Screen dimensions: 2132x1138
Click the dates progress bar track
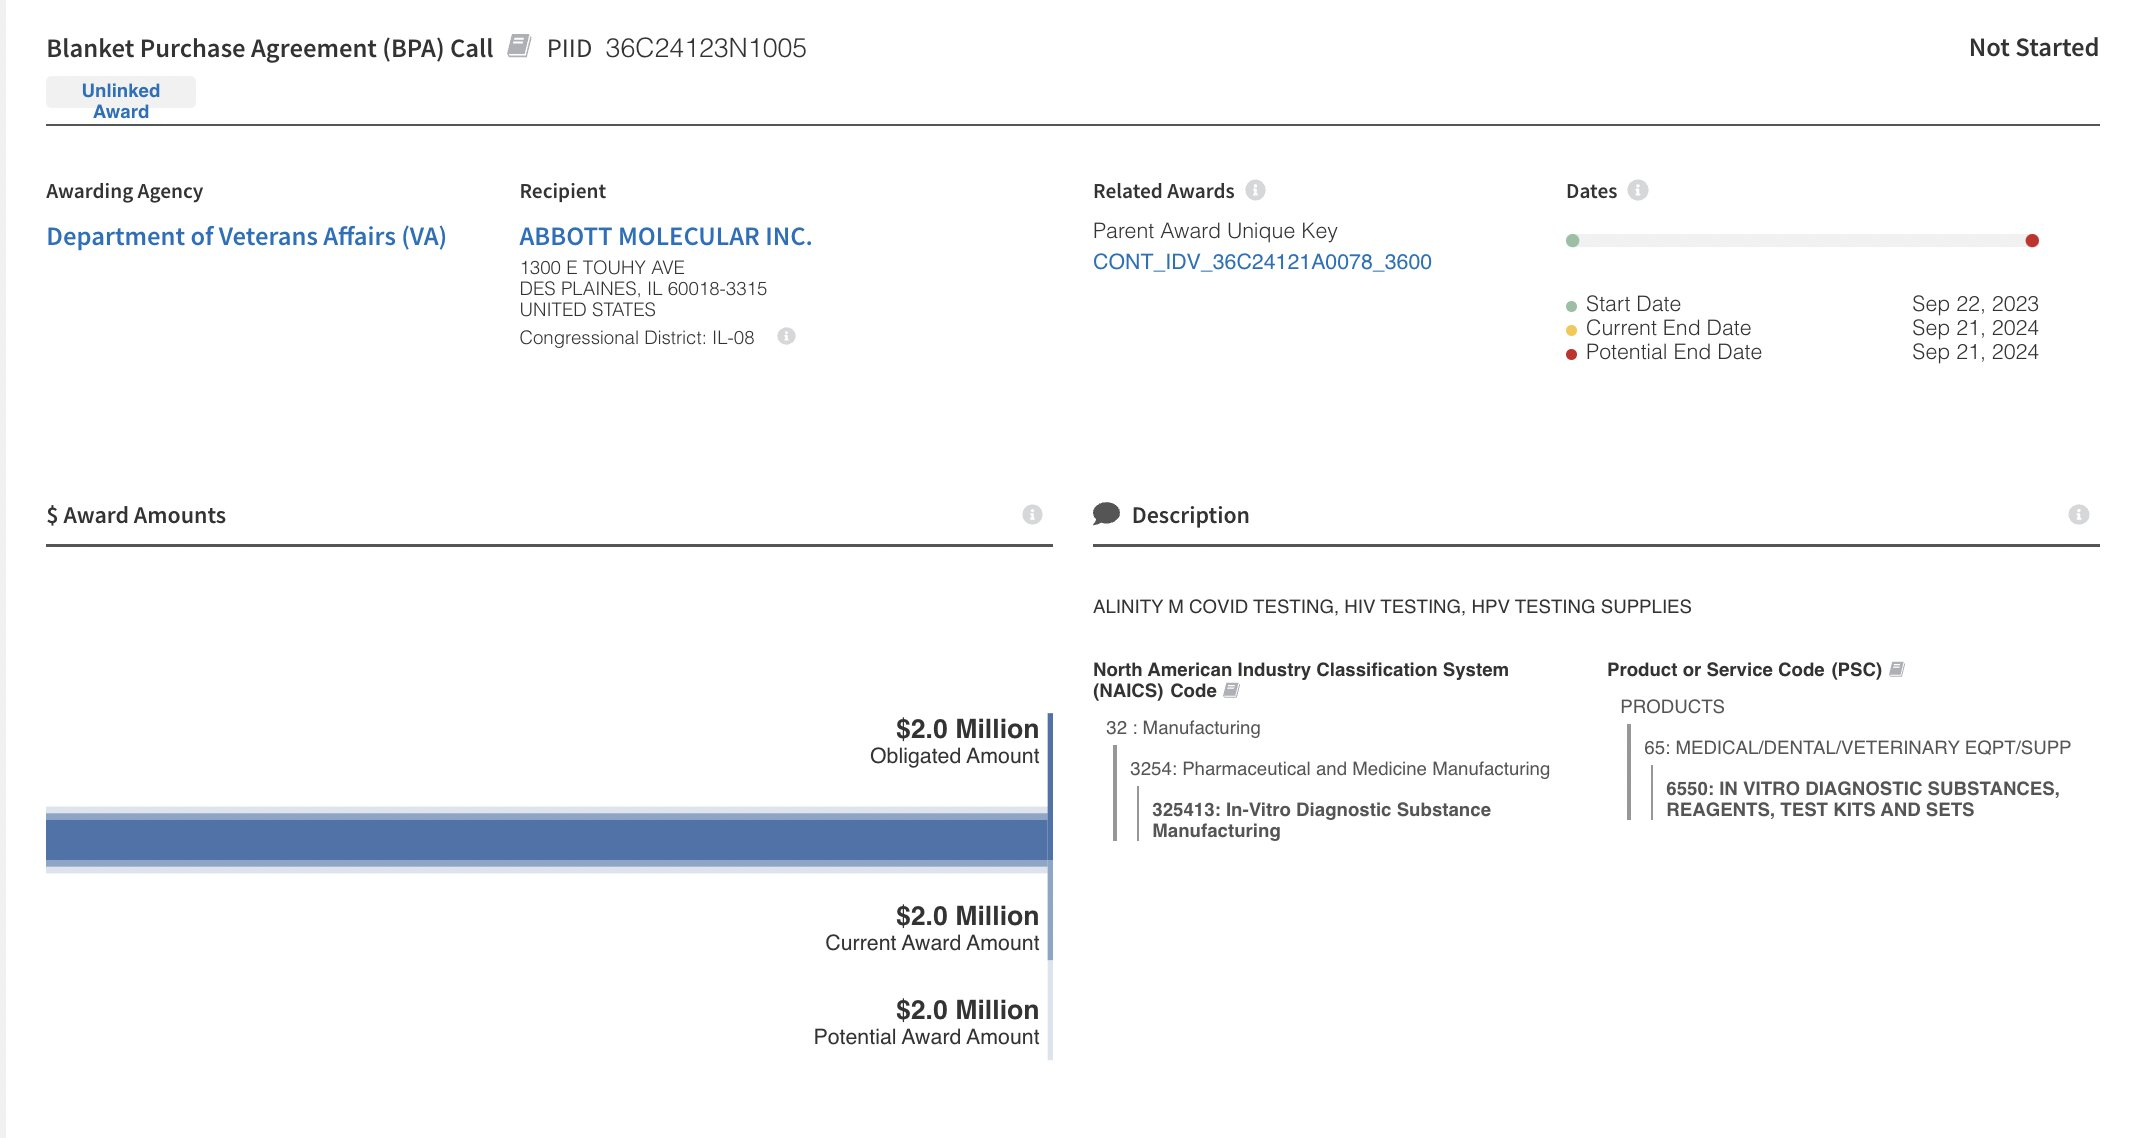[1802, 240]
